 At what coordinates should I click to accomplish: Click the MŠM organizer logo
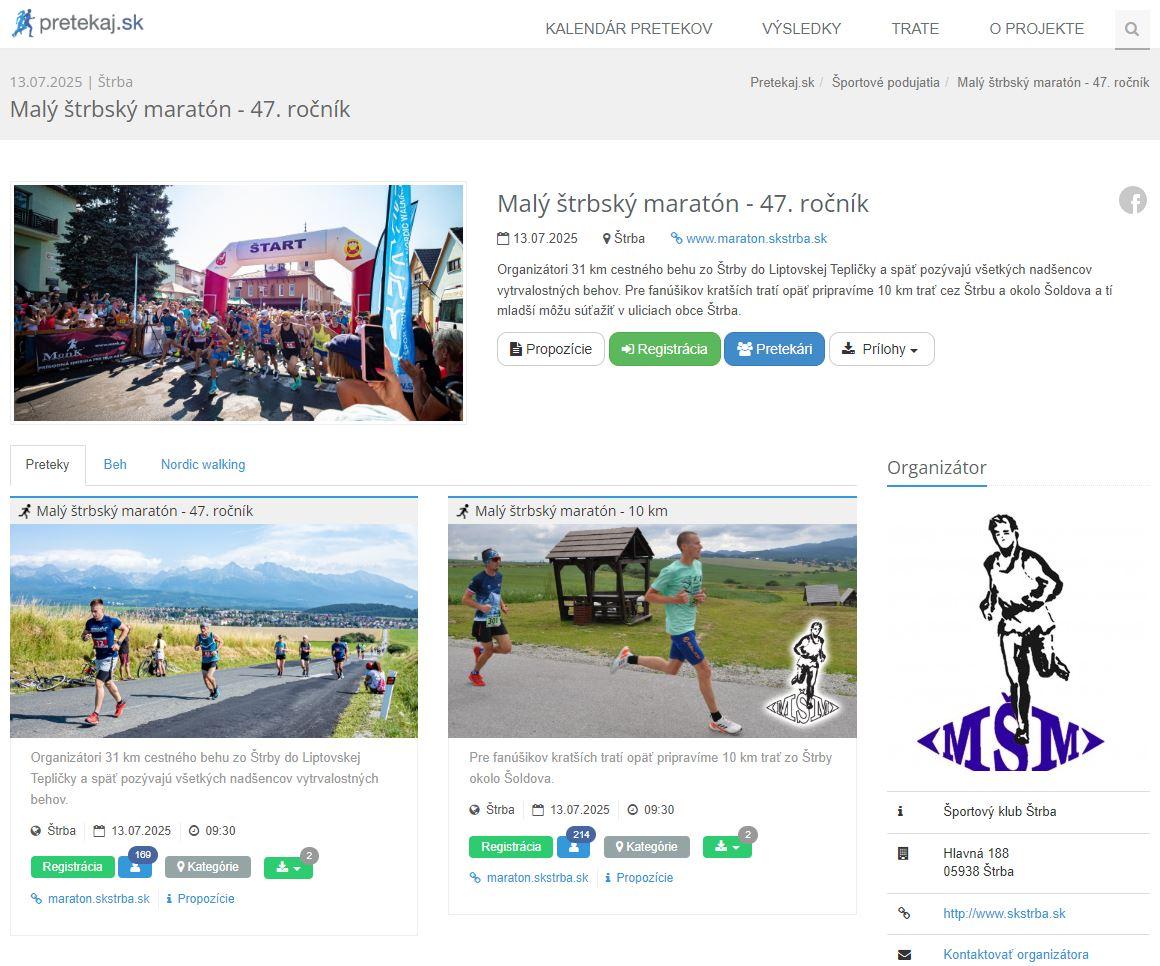coord(1011,642)
